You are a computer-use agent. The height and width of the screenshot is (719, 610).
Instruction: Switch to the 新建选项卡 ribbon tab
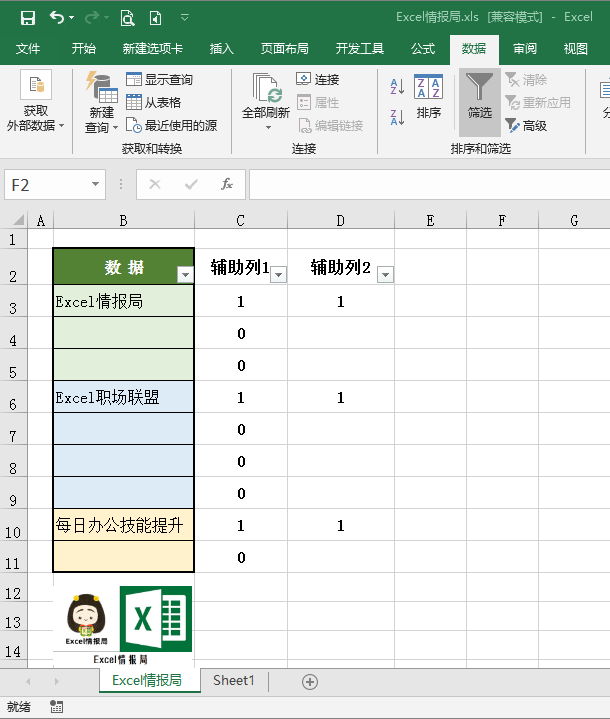coord(153,49)
